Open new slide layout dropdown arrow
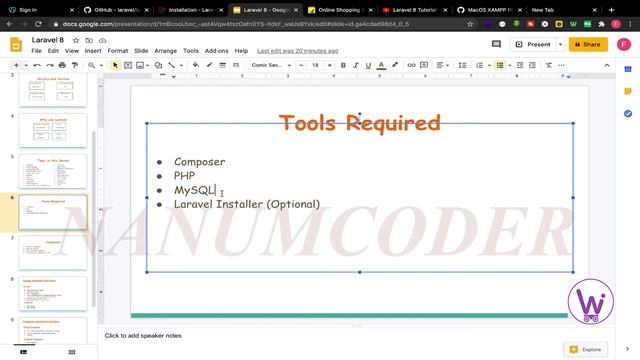 pos(26,65)
